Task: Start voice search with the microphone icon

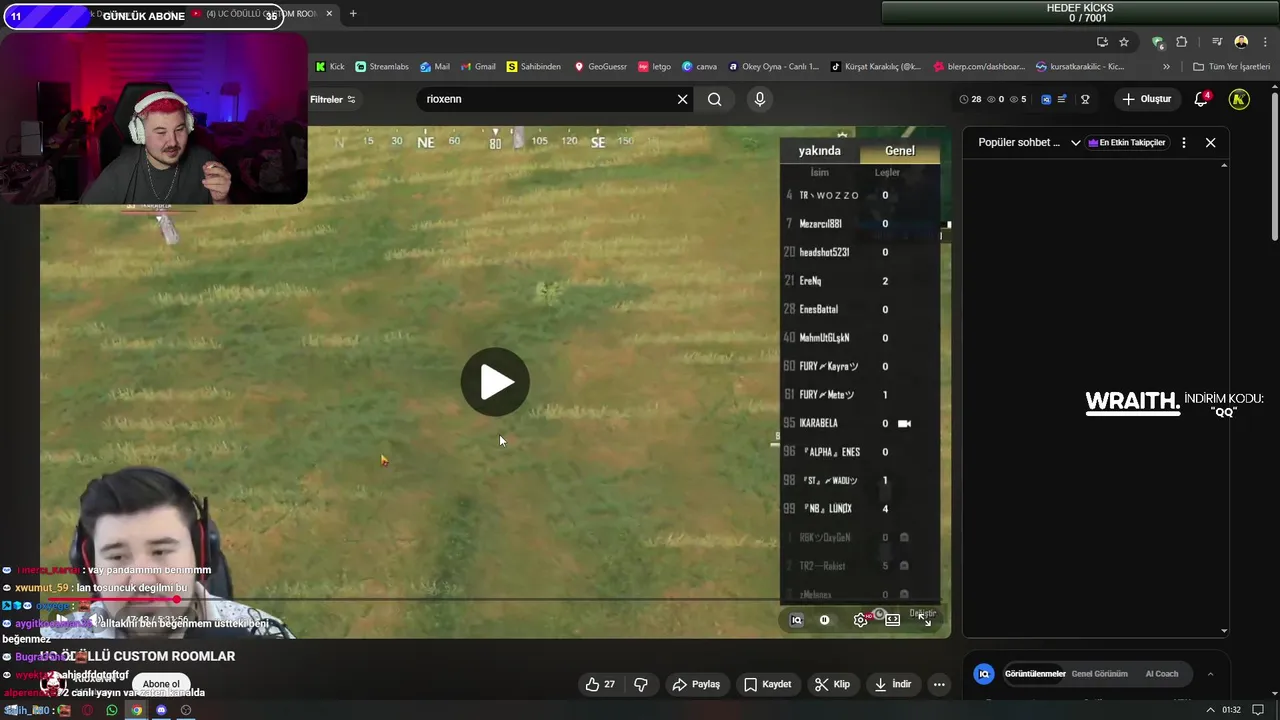Action: pos(760,99)
